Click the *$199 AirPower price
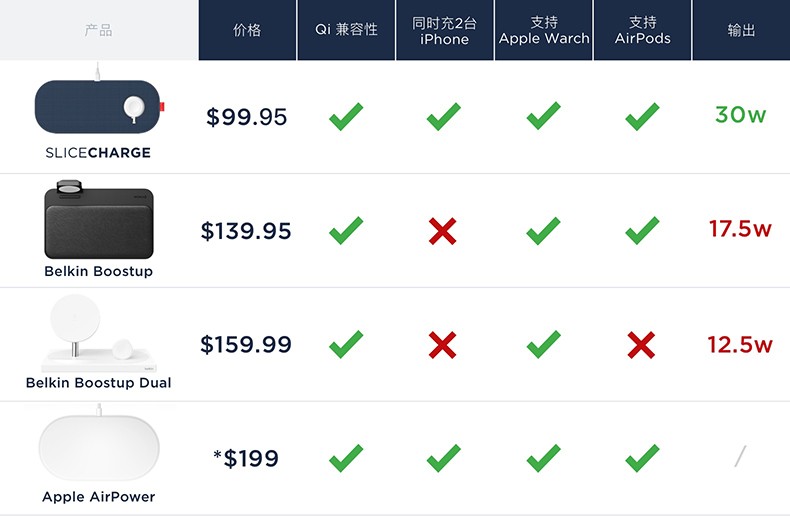Viewport: 790px width, 516px height. coord(246,459)
